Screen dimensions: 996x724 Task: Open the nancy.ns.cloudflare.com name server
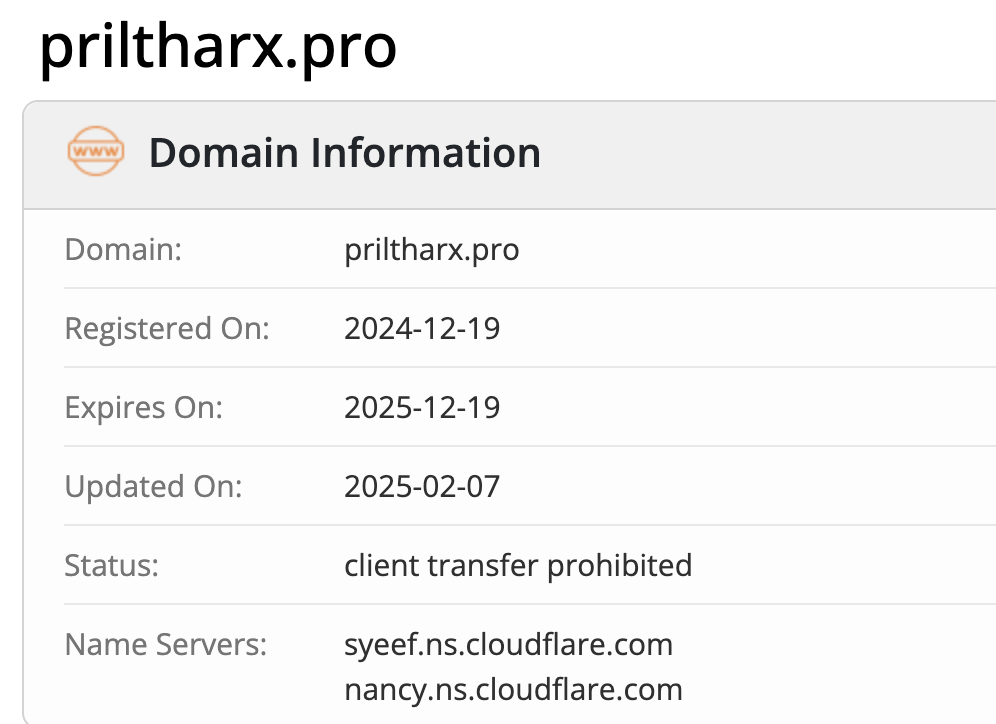[513, 689]
